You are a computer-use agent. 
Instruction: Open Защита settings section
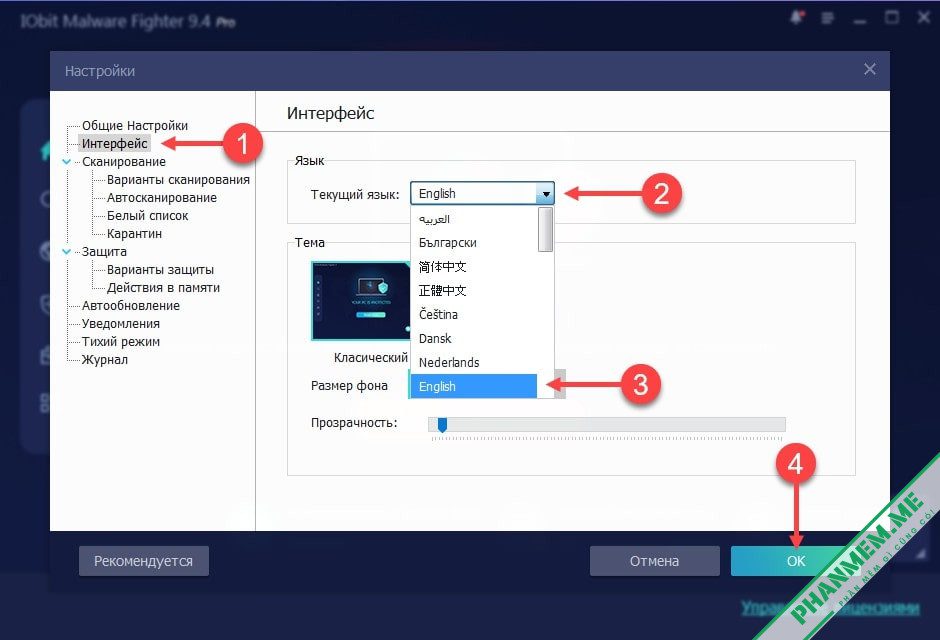104,252
